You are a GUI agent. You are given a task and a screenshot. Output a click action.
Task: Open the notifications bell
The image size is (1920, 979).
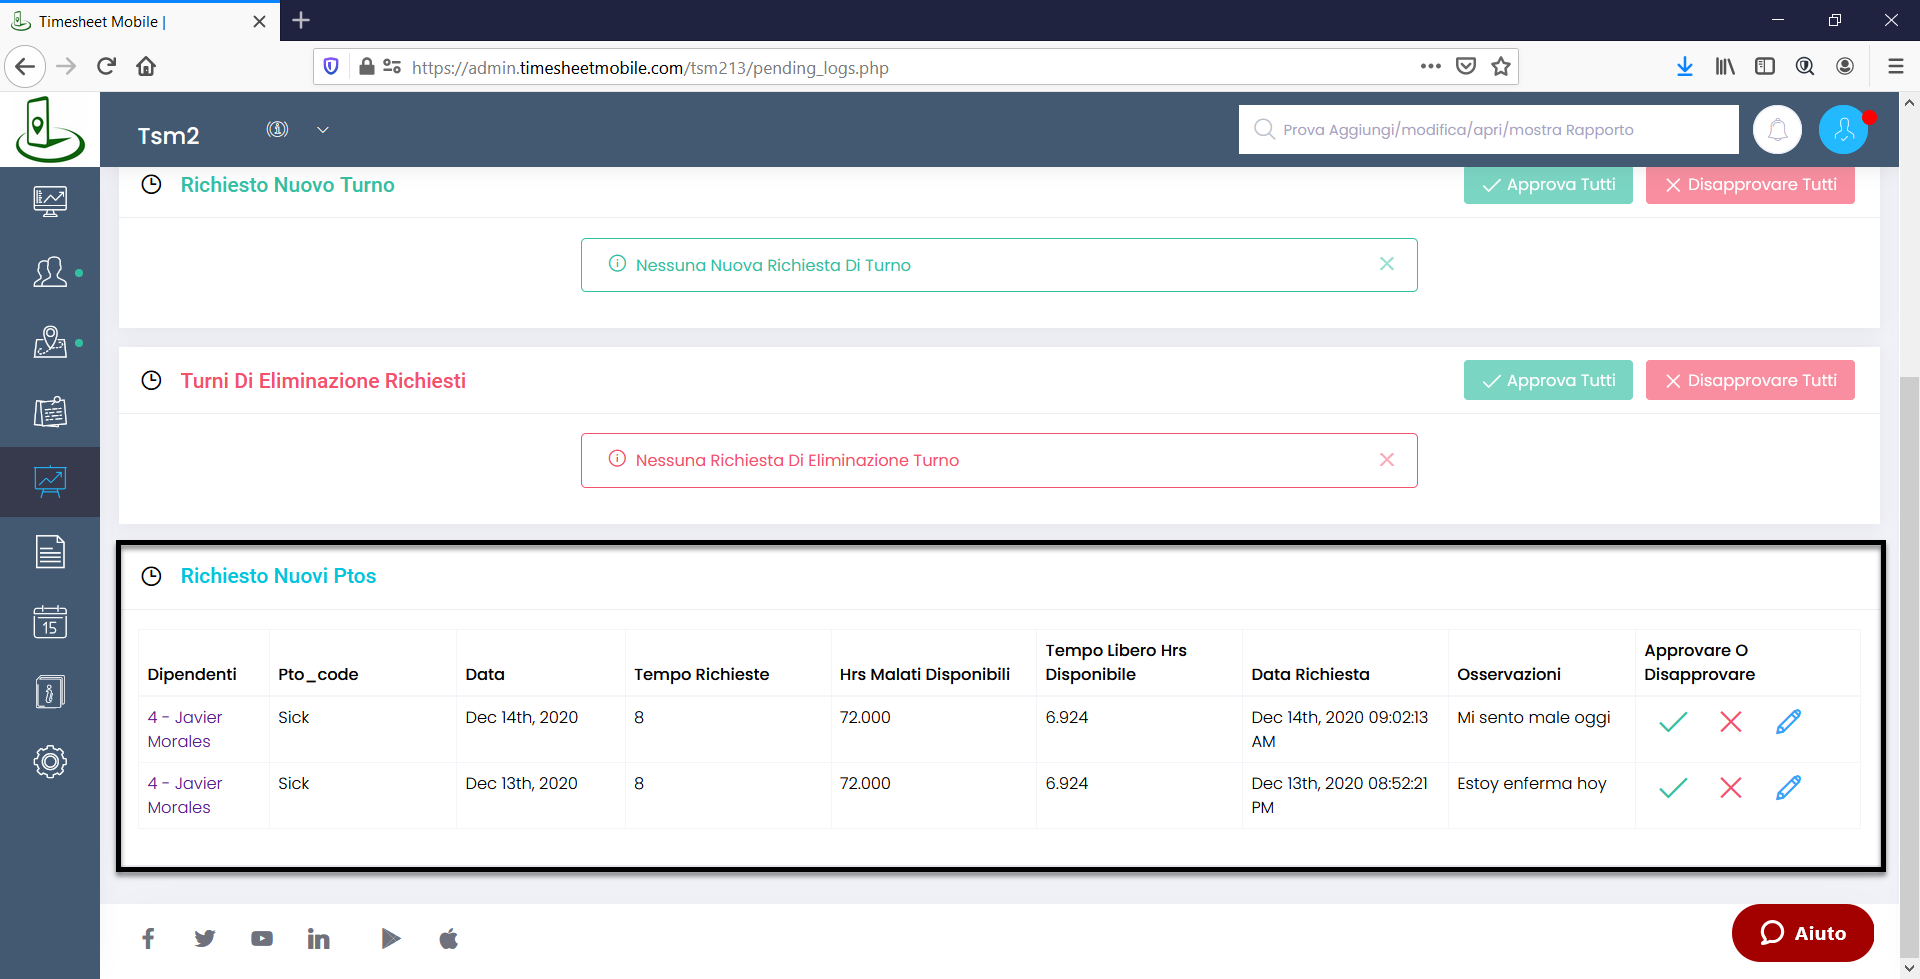[x=1777, y=130]
